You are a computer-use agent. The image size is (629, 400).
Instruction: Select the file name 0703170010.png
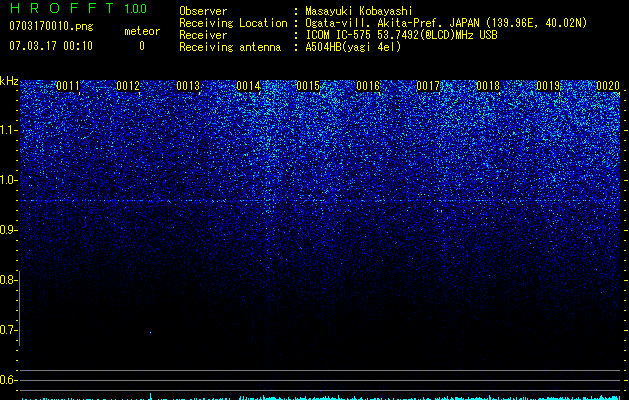tap(51, 26)
